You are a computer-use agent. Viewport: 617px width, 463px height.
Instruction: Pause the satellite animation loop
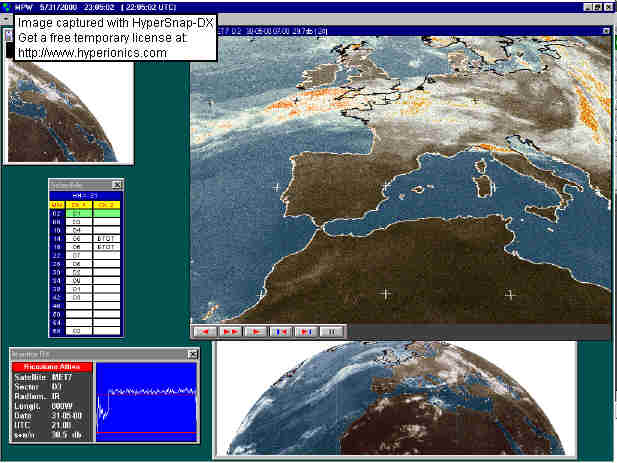pos(333,330)
